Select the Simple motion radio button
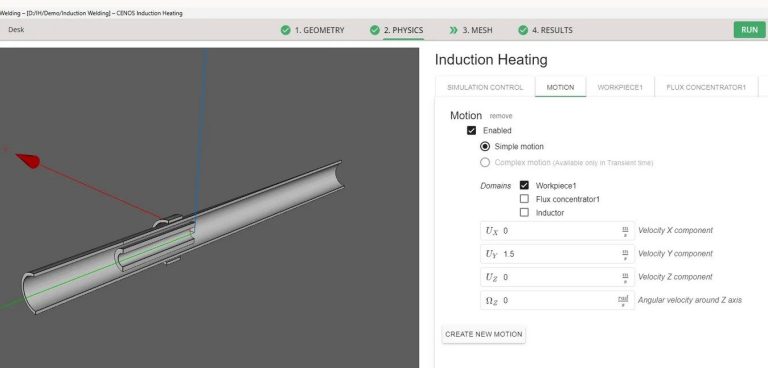This screenshot has height=368, width=768. pyautogui.click(x=485, y=147)
